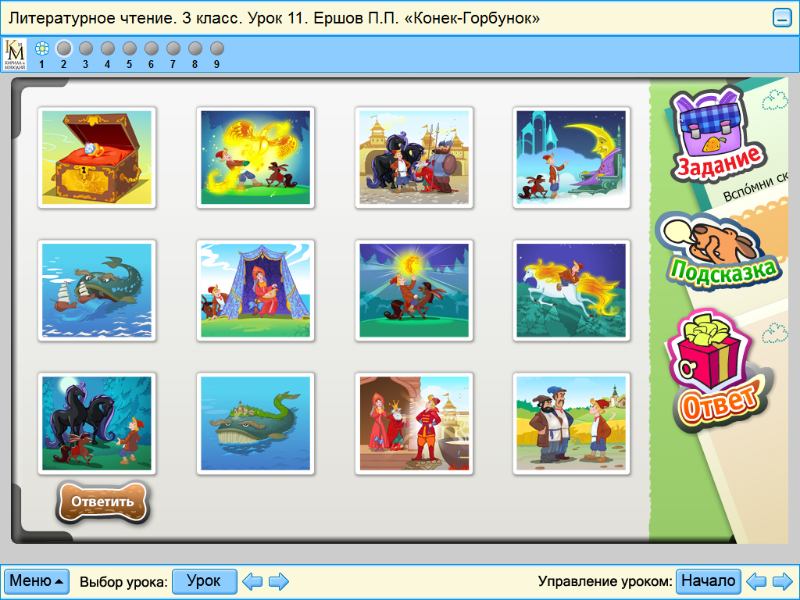Click the next lesson arrow beside Урок
The height and width of the screenshot is (600, 800).
279,581
